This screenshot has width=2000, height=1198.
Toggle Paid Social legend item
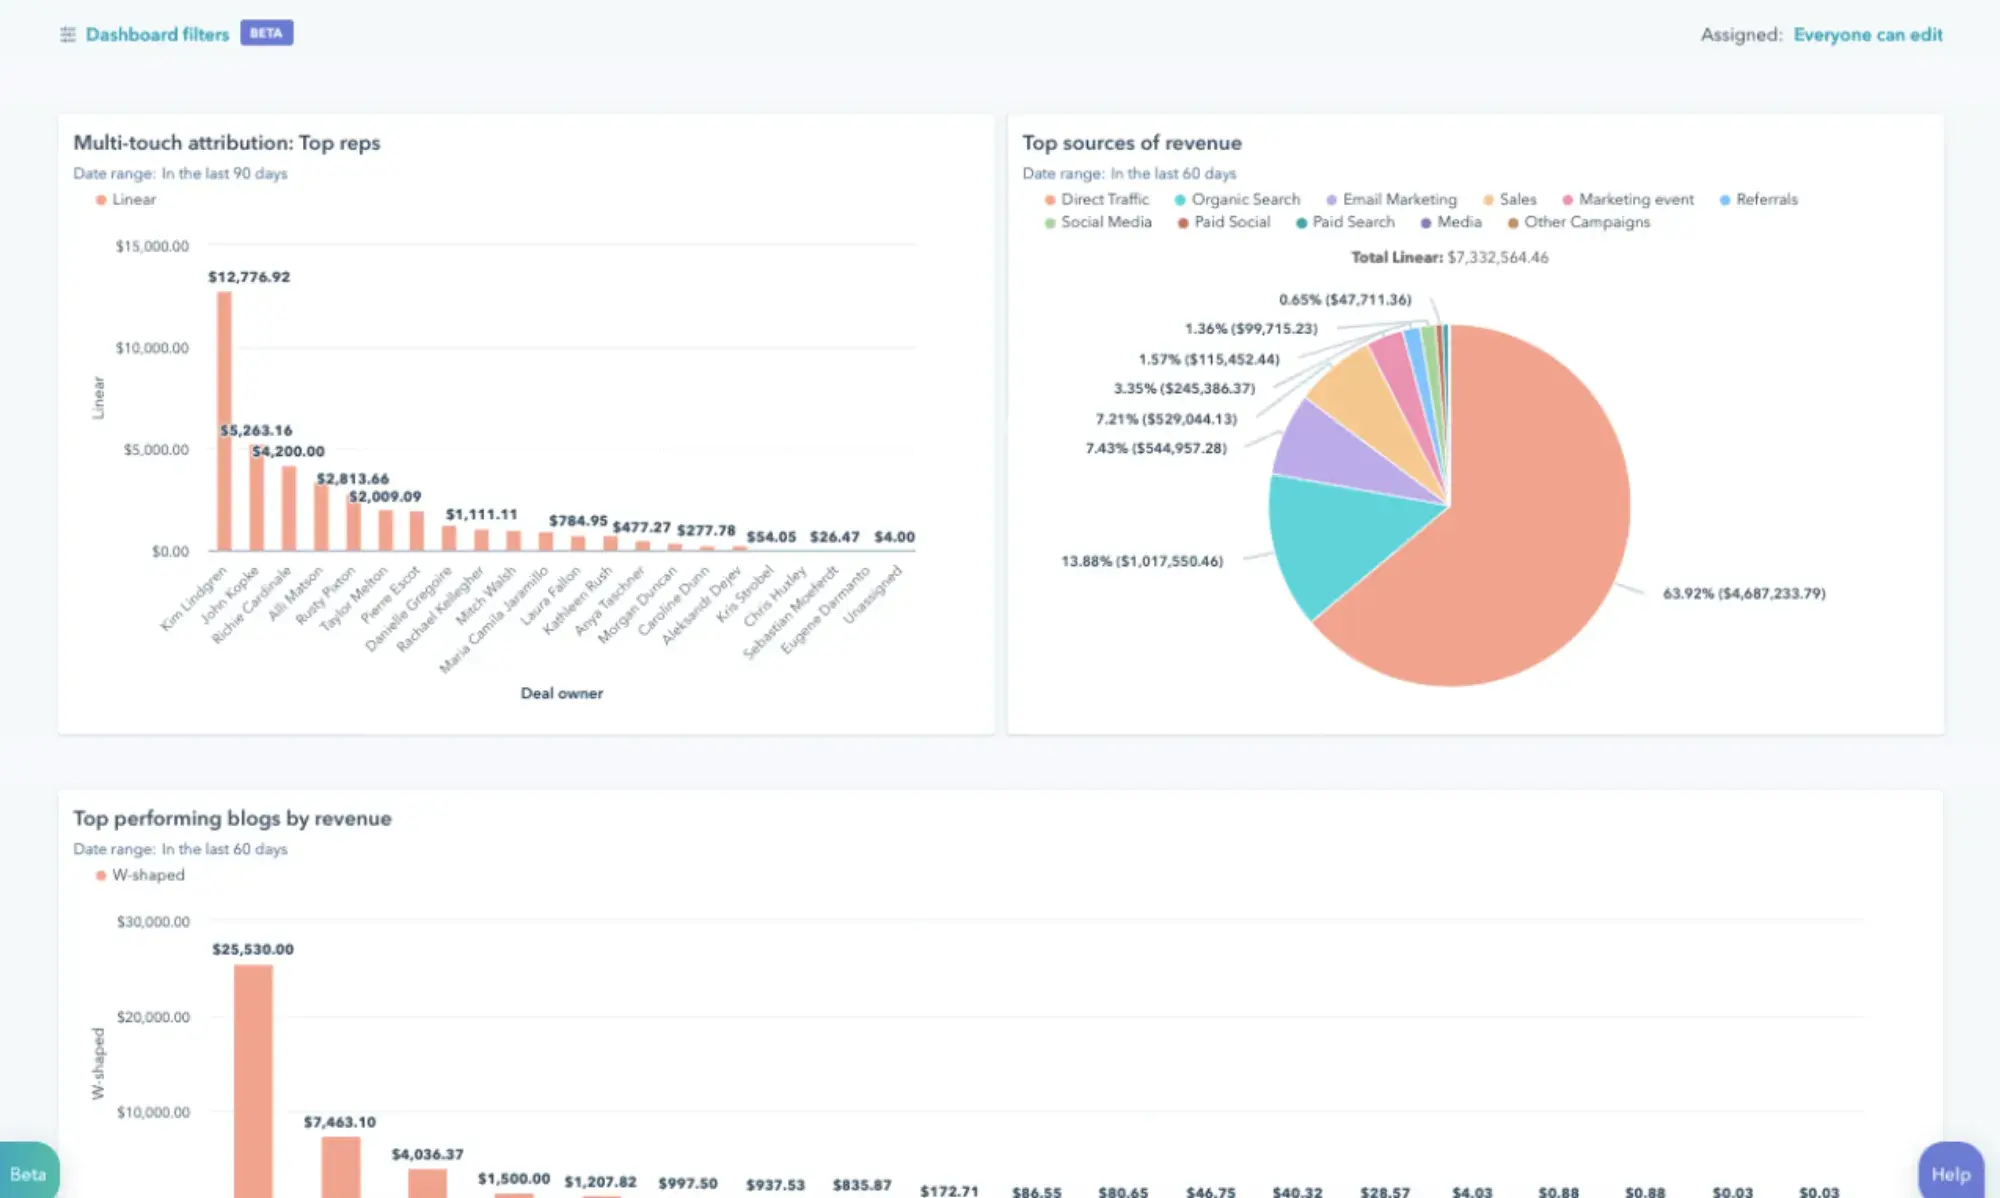click(x=1224, y=222)
